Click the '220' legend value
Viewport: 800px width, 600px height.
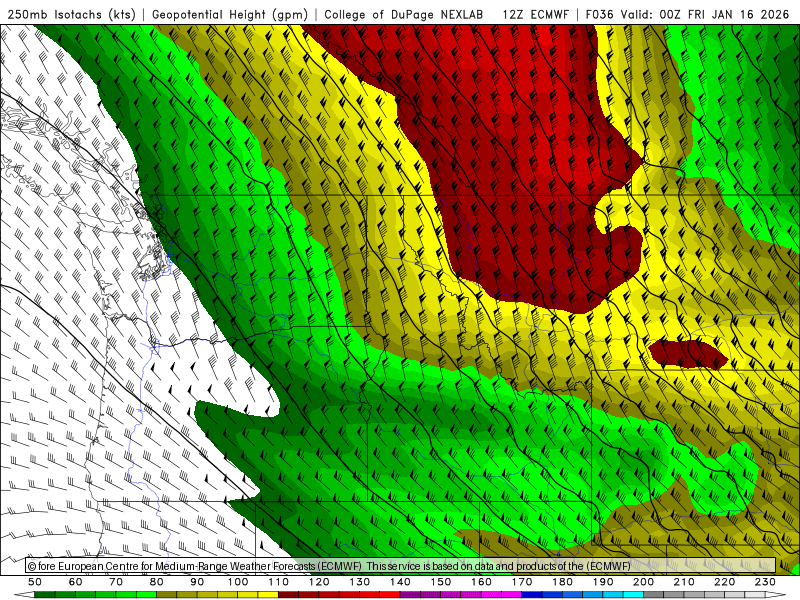[x=724, y=582]
